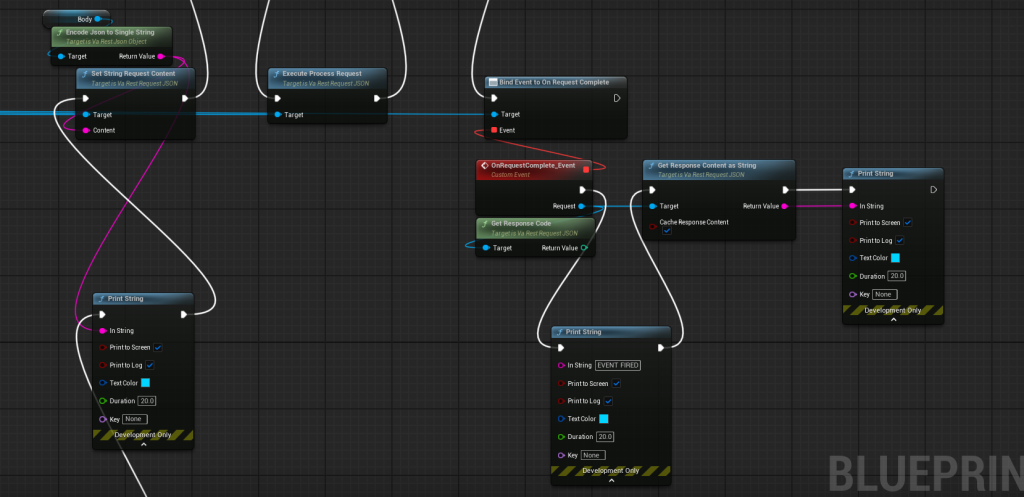Collapse the rightmost Print String's advanced options
Image resolution: width=1024 pixels, height=497 pixels.
pos(893,319)
